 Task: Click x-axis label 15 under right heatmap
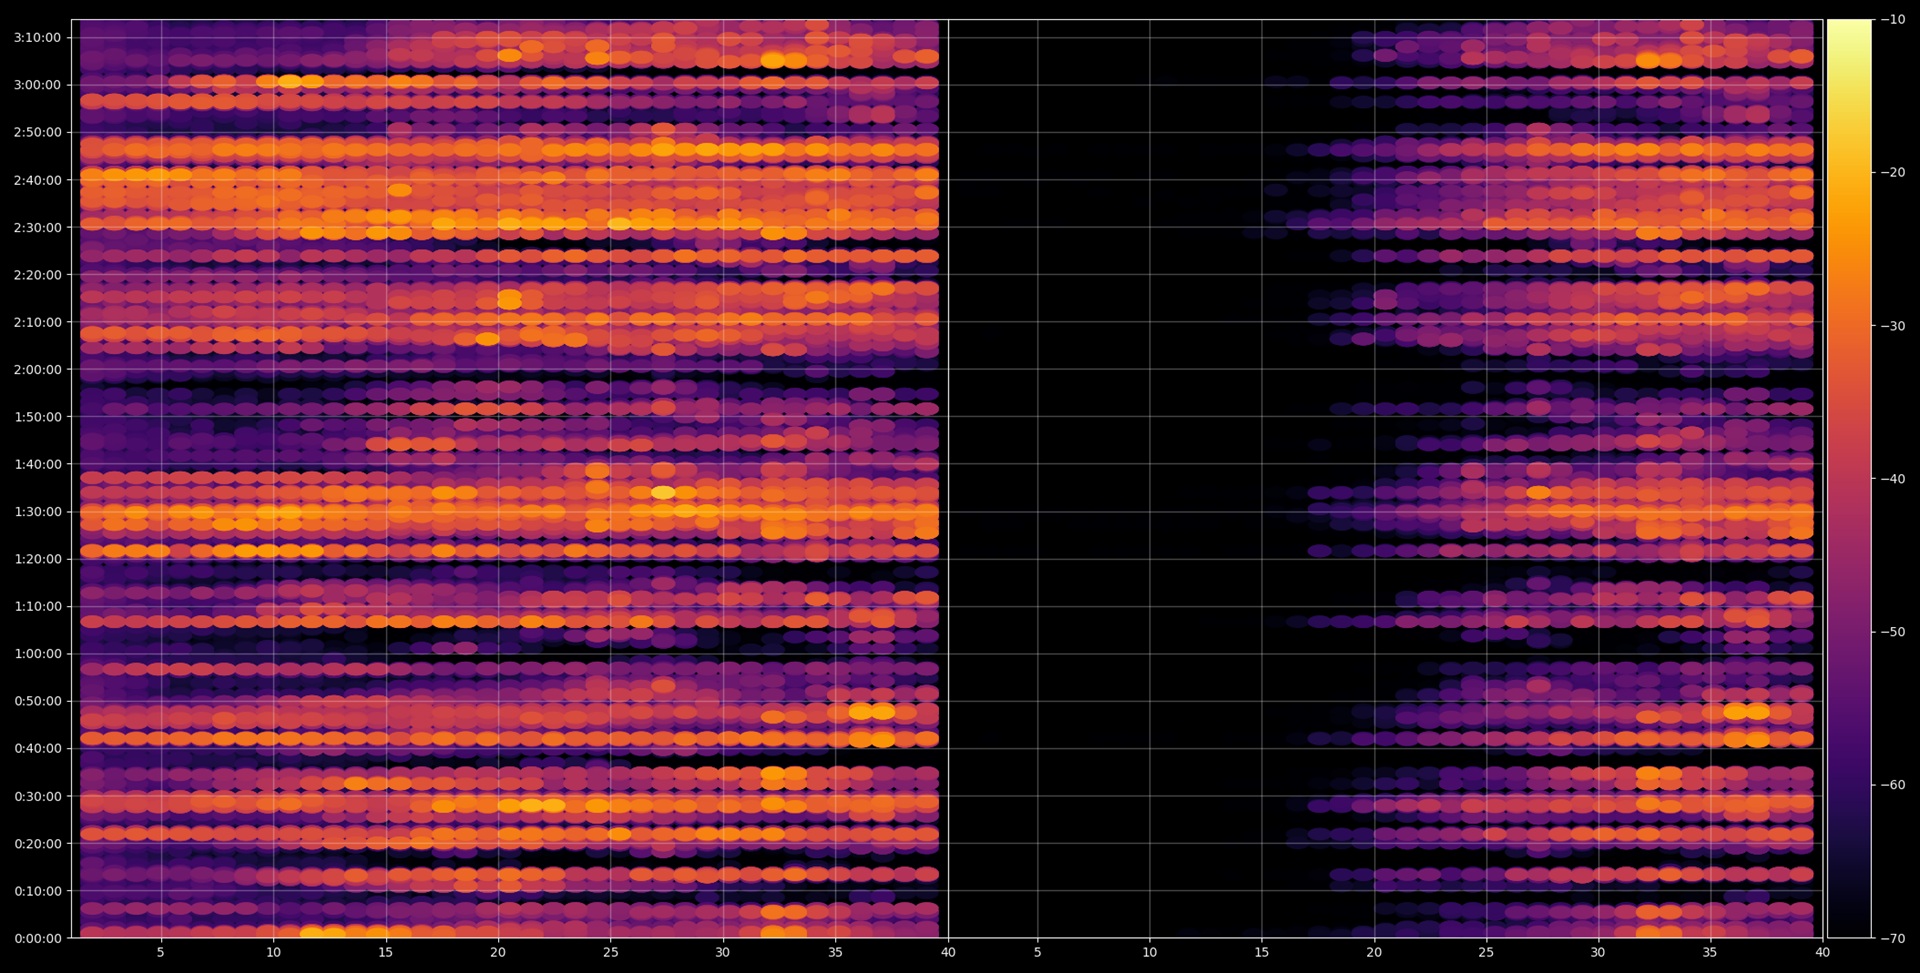[x=1262, y=952]
